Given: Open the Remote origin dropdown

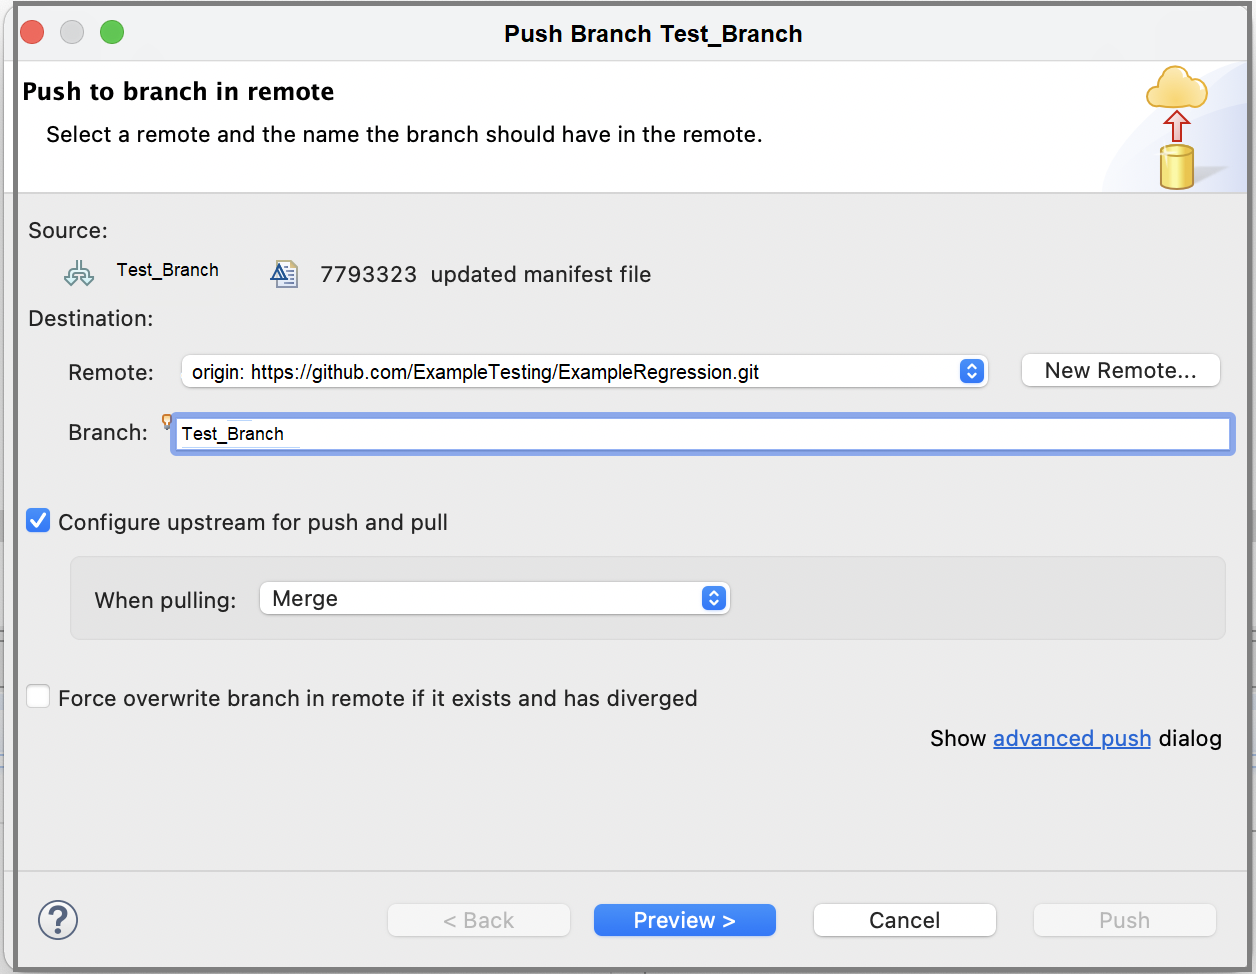Looking at the screenshot, I should click(x=584, y=372).
